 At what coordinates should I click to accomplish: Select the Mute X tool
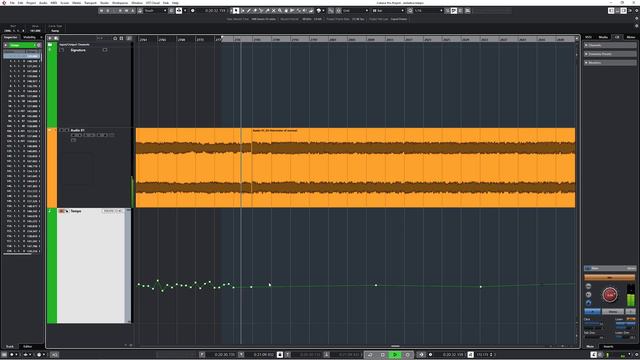tap(273, 11)
